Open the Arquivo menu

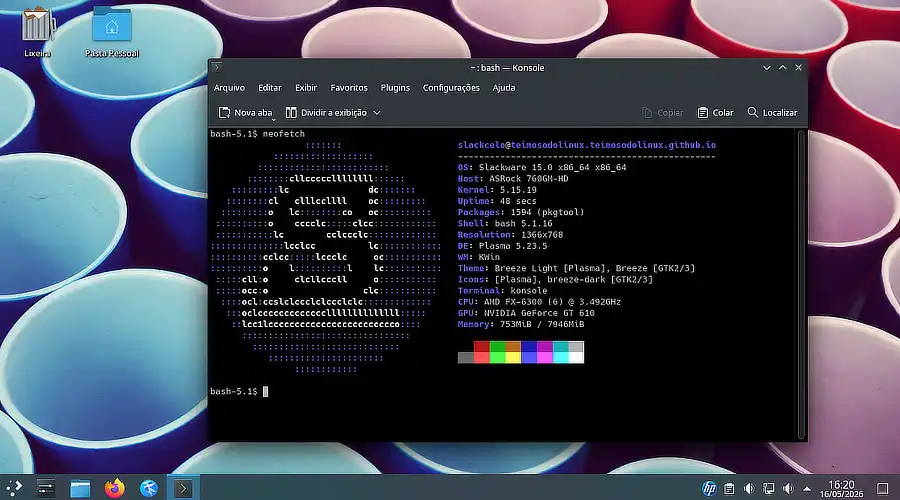coord(229,88)
